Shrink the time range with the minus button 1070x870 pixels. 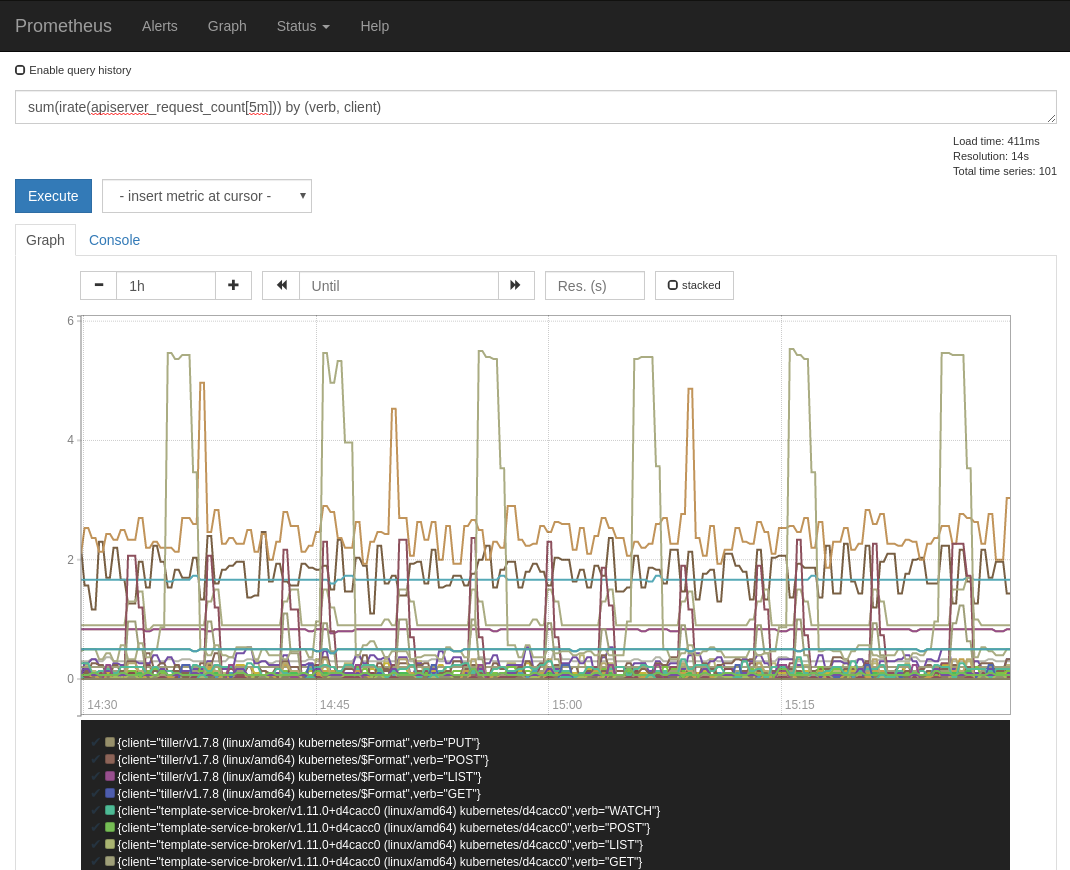(x=98, y=285)
